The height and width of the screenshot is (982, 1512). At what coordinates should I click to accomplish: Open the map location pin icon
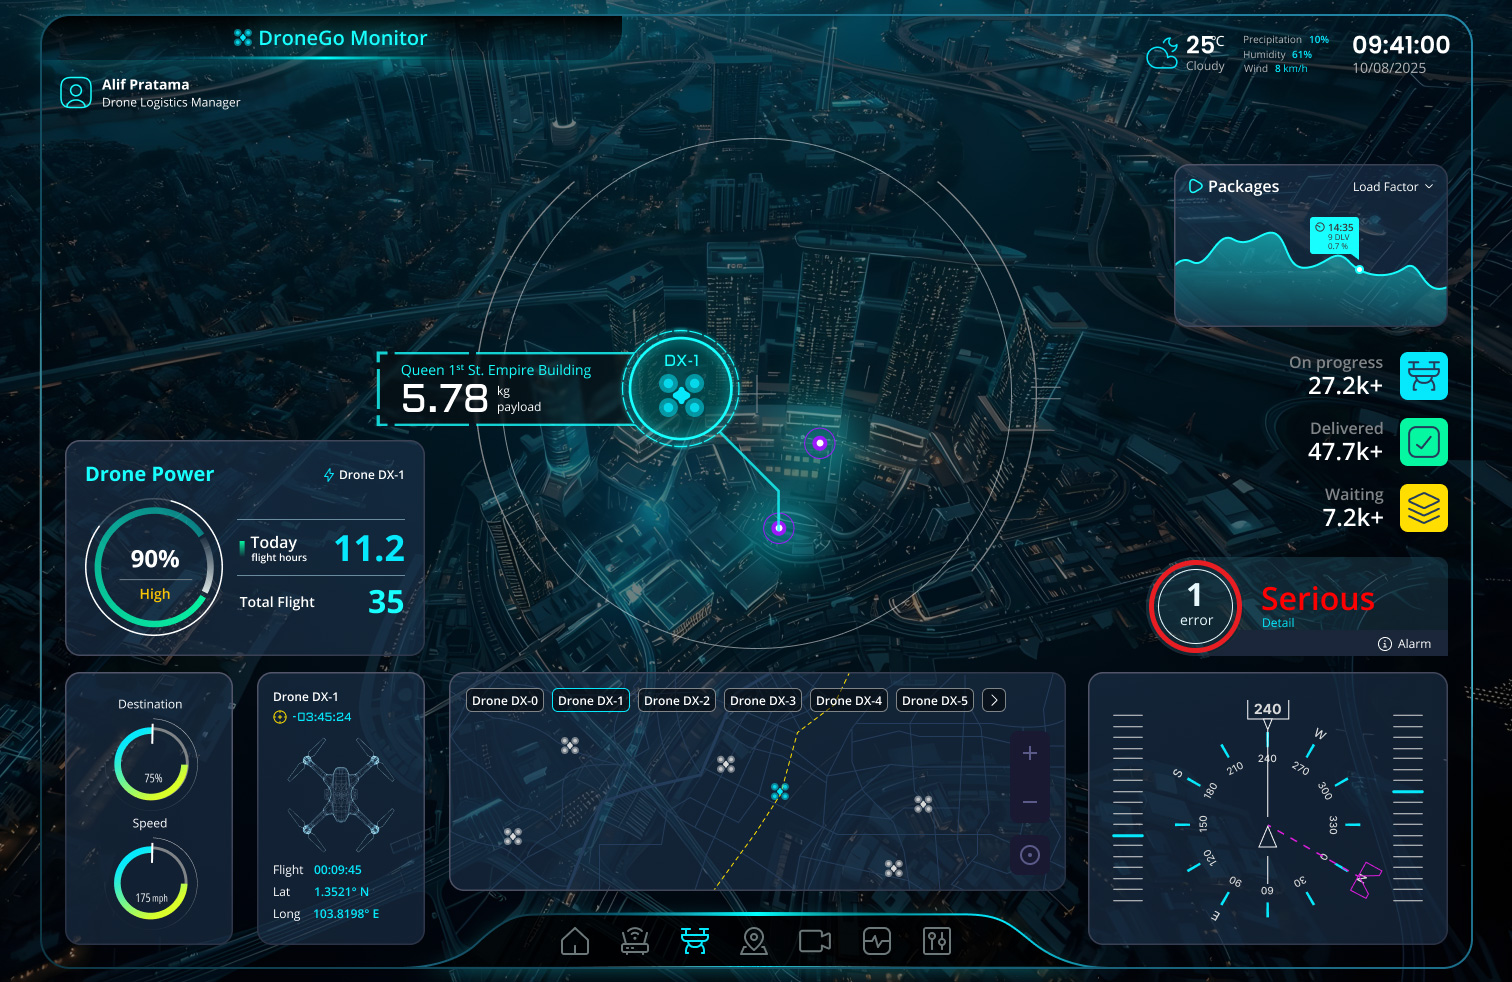[754, 941]
